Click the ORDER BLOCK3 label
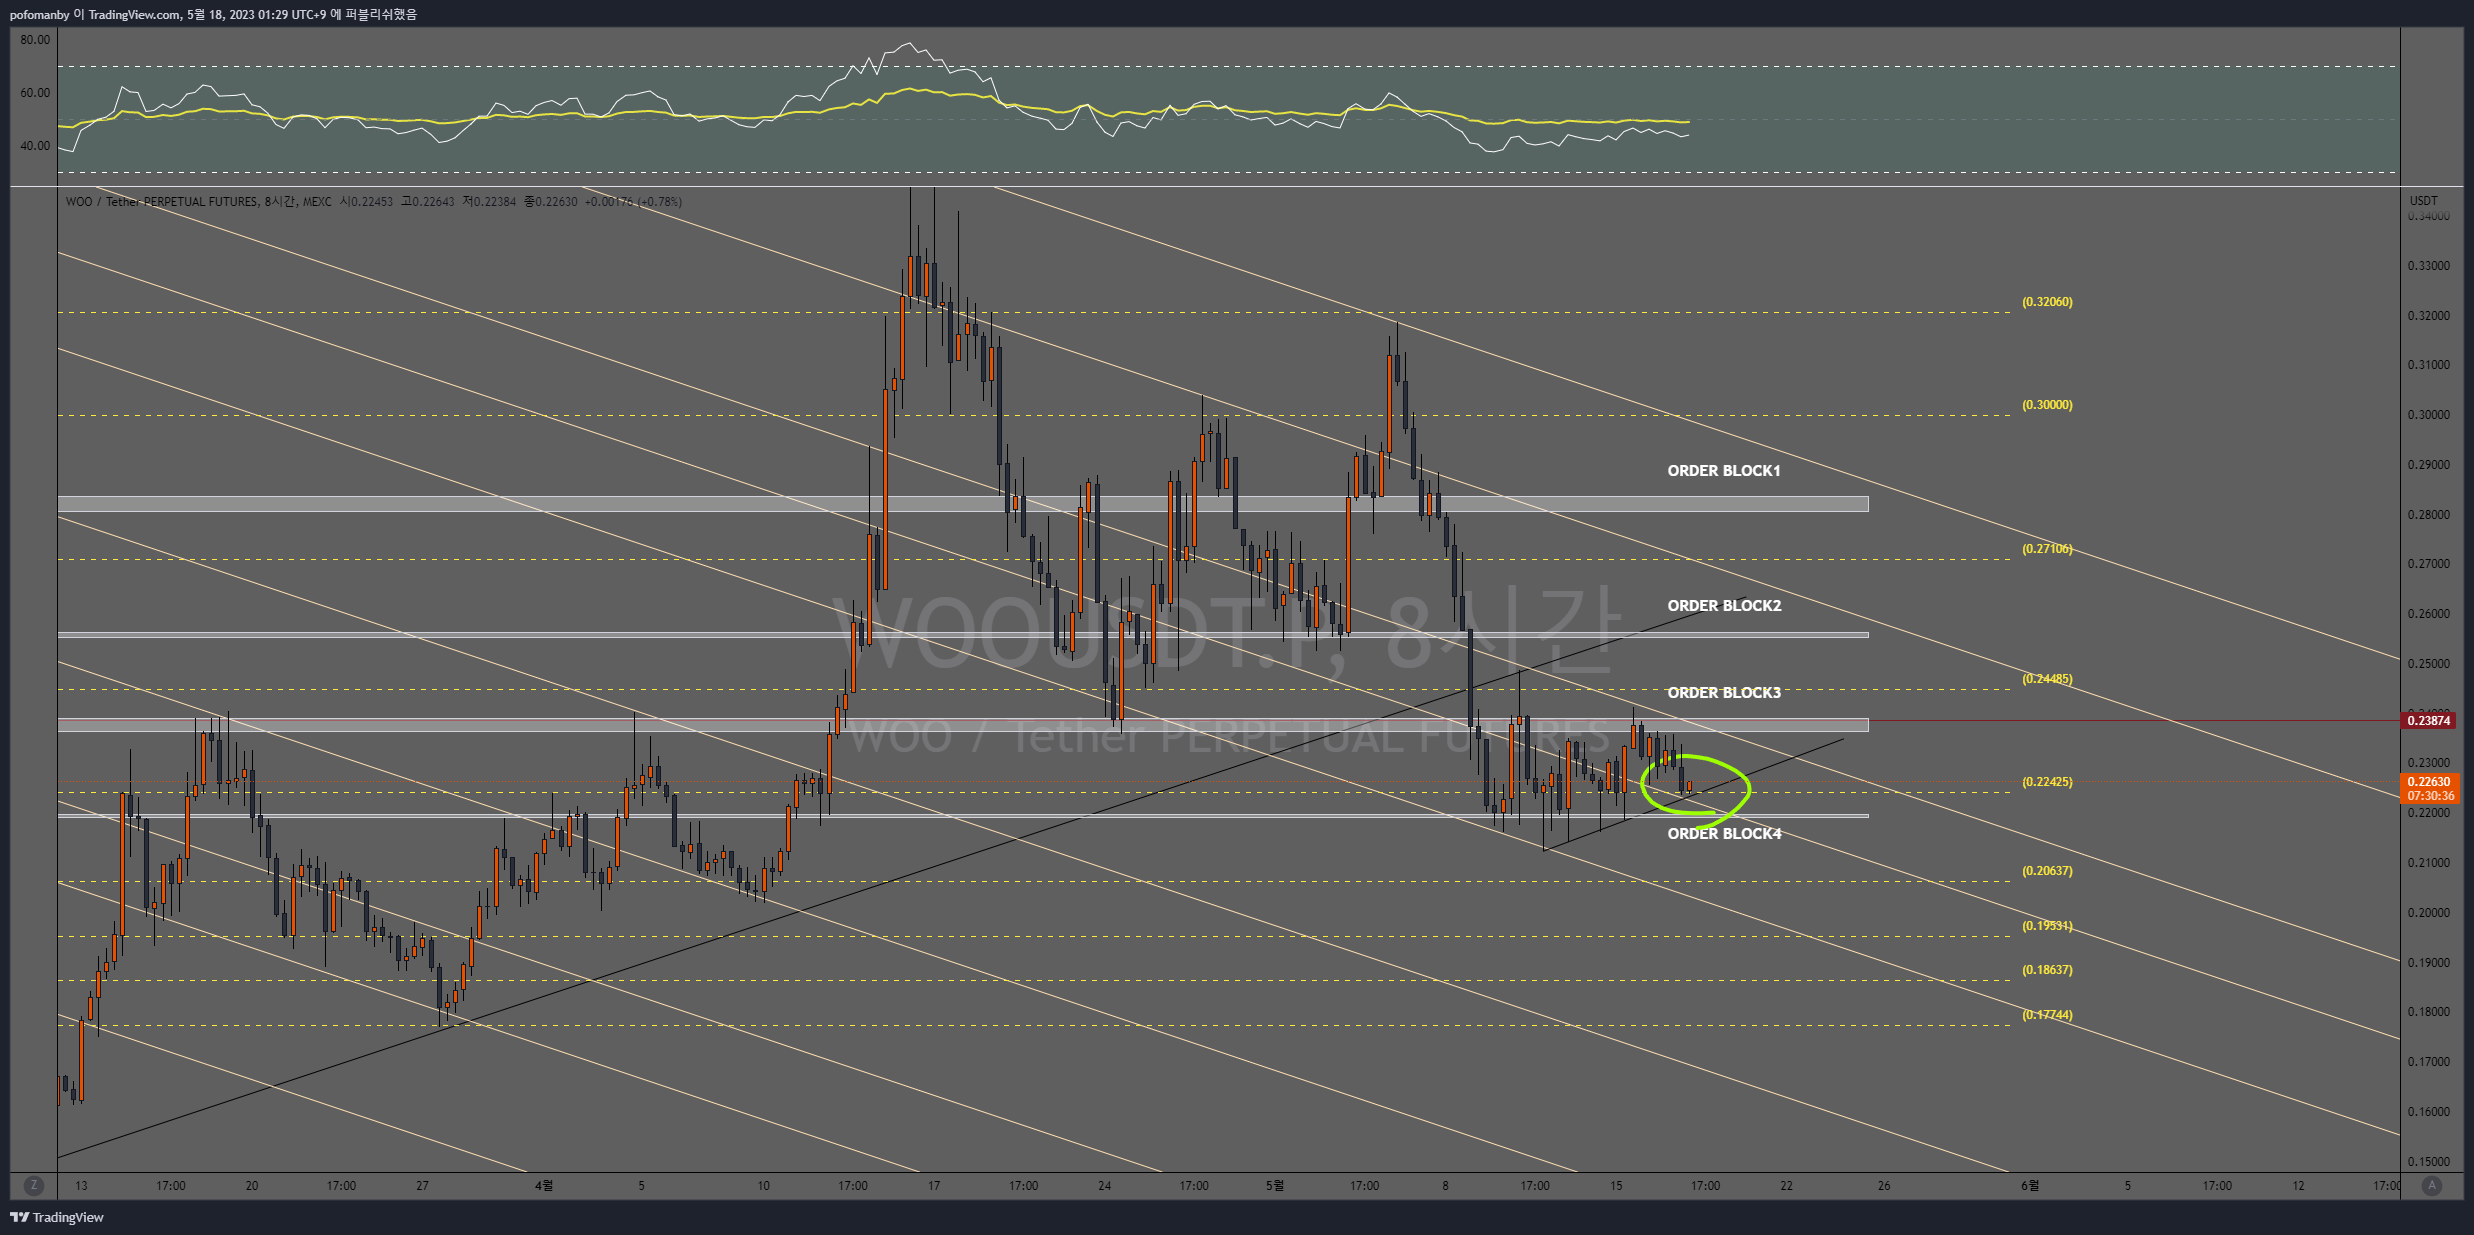Viewport: 2474px width, 1235px height. tap(1724, 692)
